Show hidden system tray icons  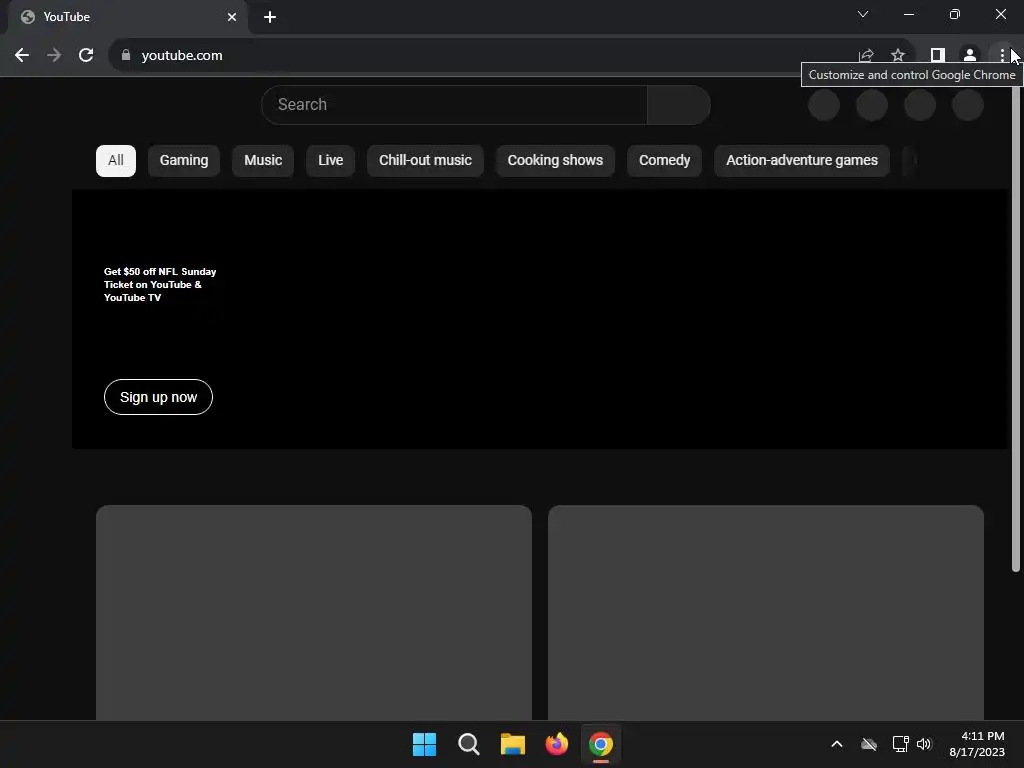coord(837,744)
